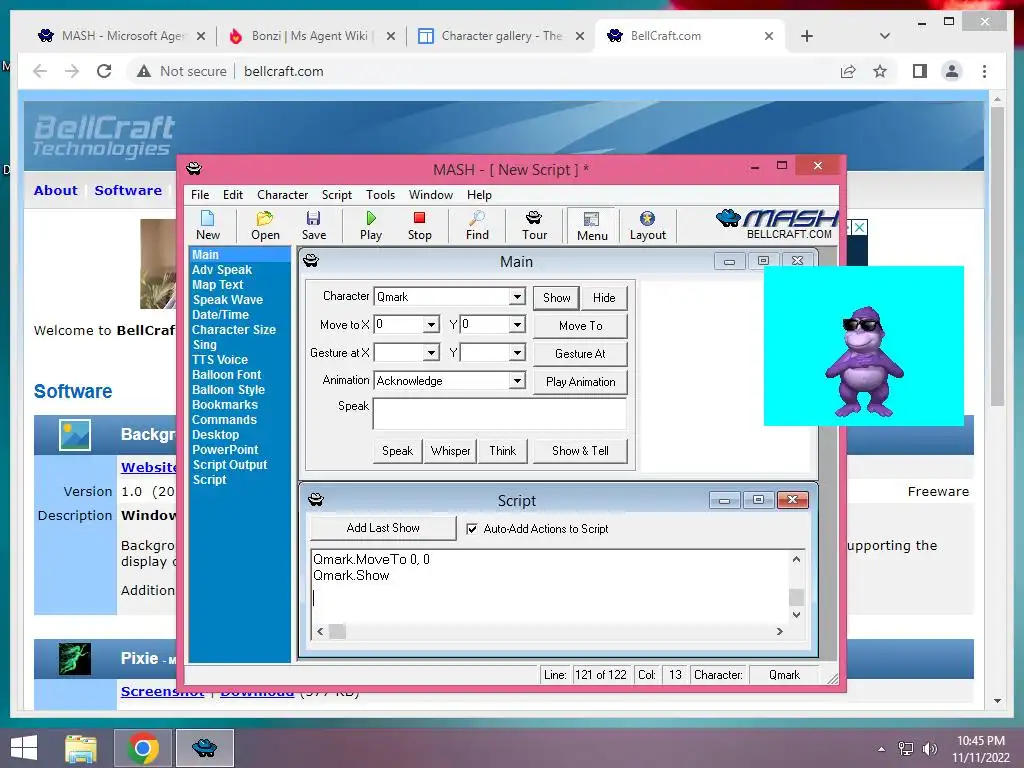Open the Script menu
1024x768 pixels.
click(336, 195)
